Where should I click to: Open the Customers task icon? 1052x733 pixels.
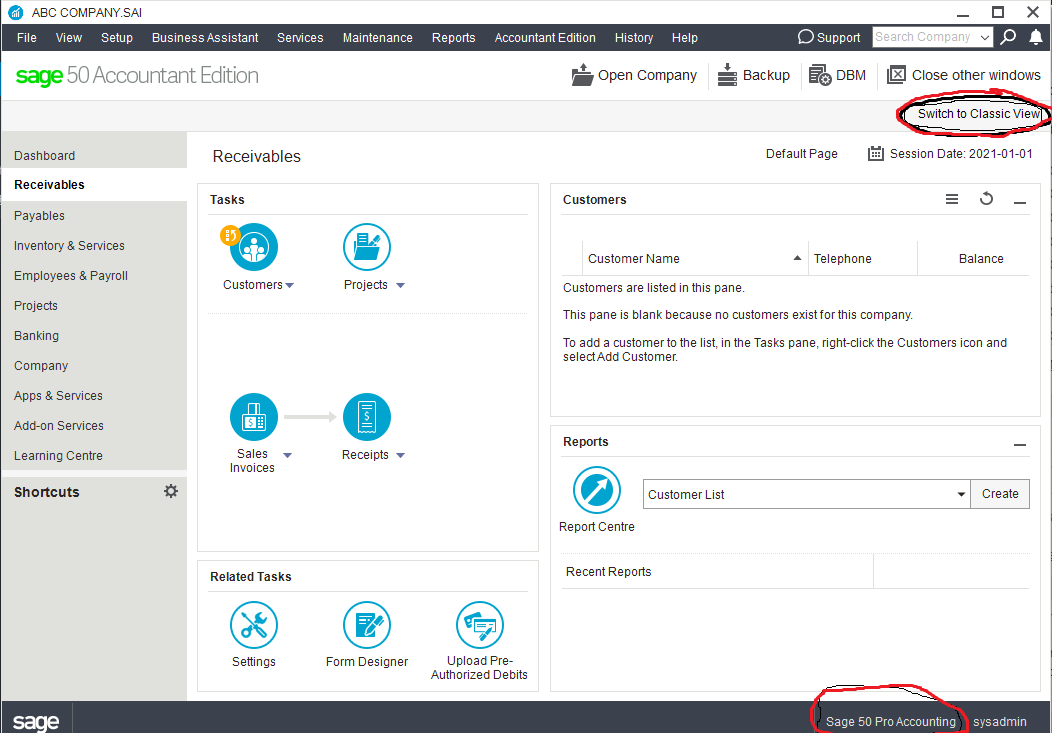[x=254, y=247]
